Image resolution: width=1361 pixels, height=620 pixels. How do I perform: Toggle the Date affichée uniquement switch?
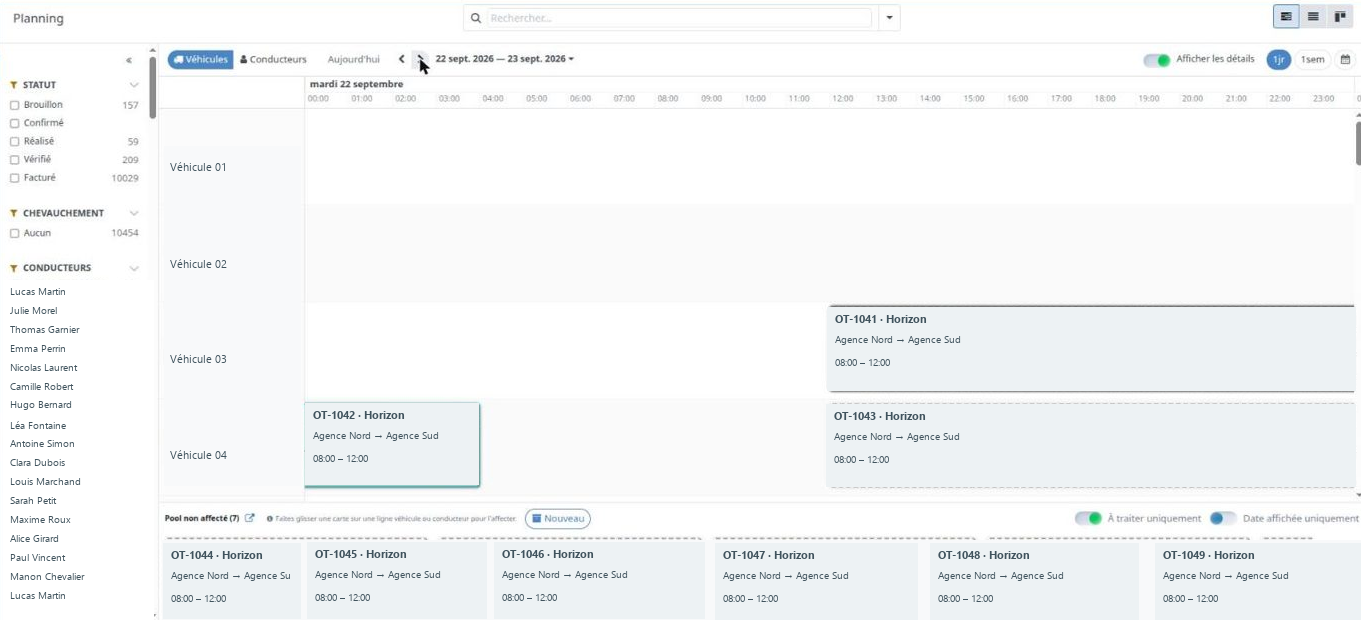click(1223, 518)
